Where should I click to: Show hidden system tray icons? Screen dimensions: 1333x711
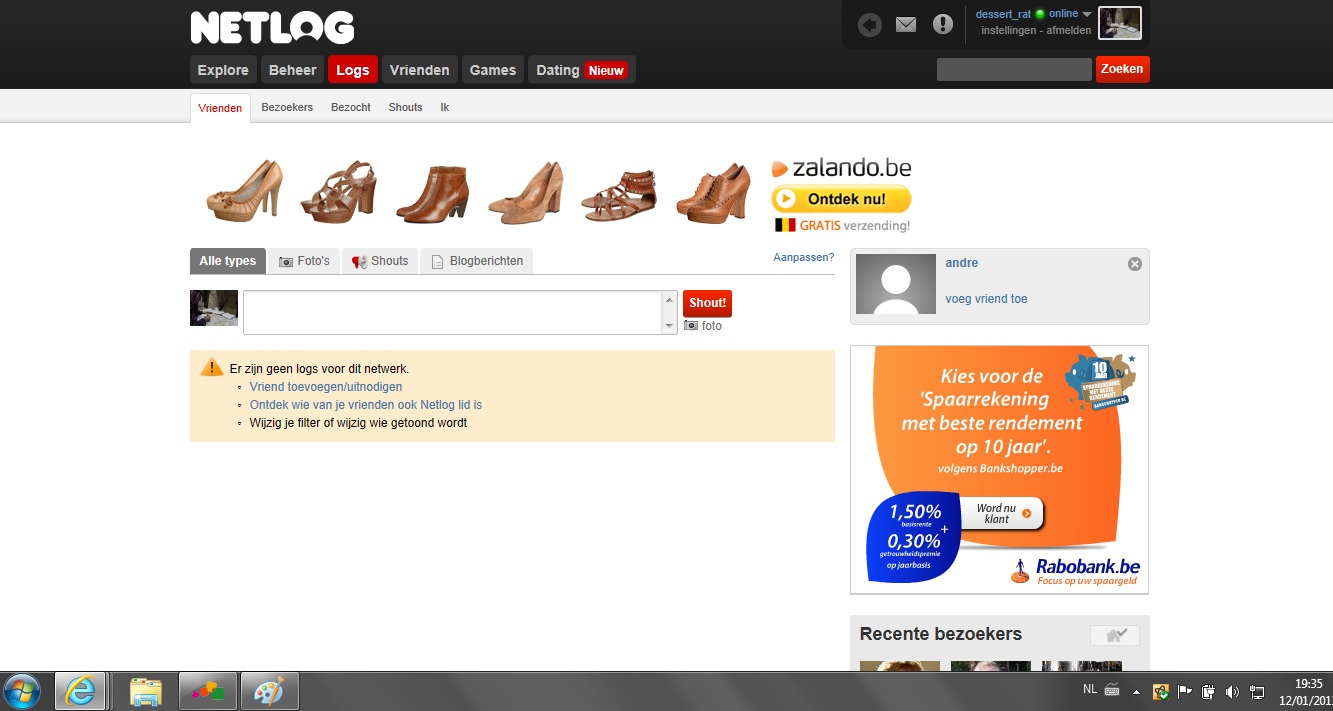(x=1136, y=691)
